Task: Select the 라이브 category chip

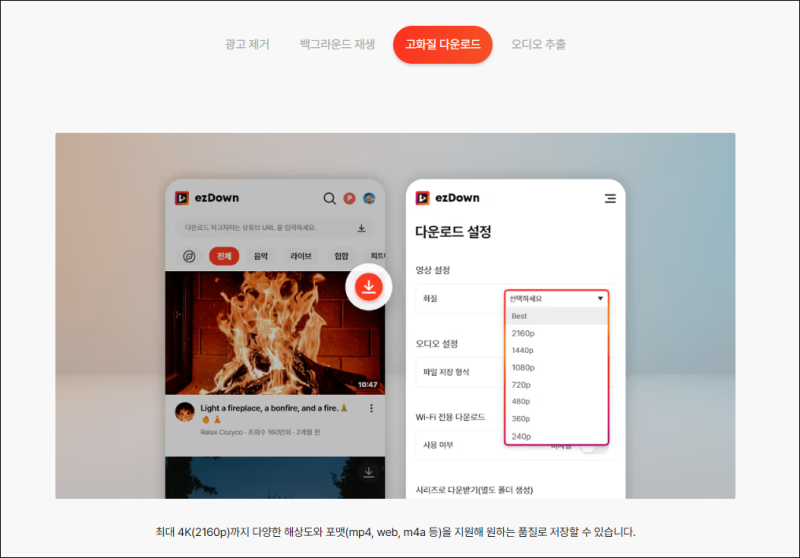Action: tap(301, 256)
